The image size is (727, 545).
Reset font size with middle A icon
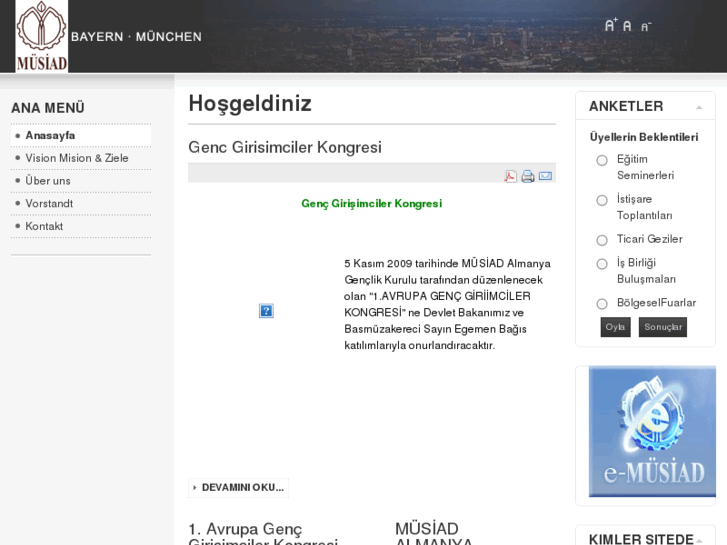pos(627,26)
